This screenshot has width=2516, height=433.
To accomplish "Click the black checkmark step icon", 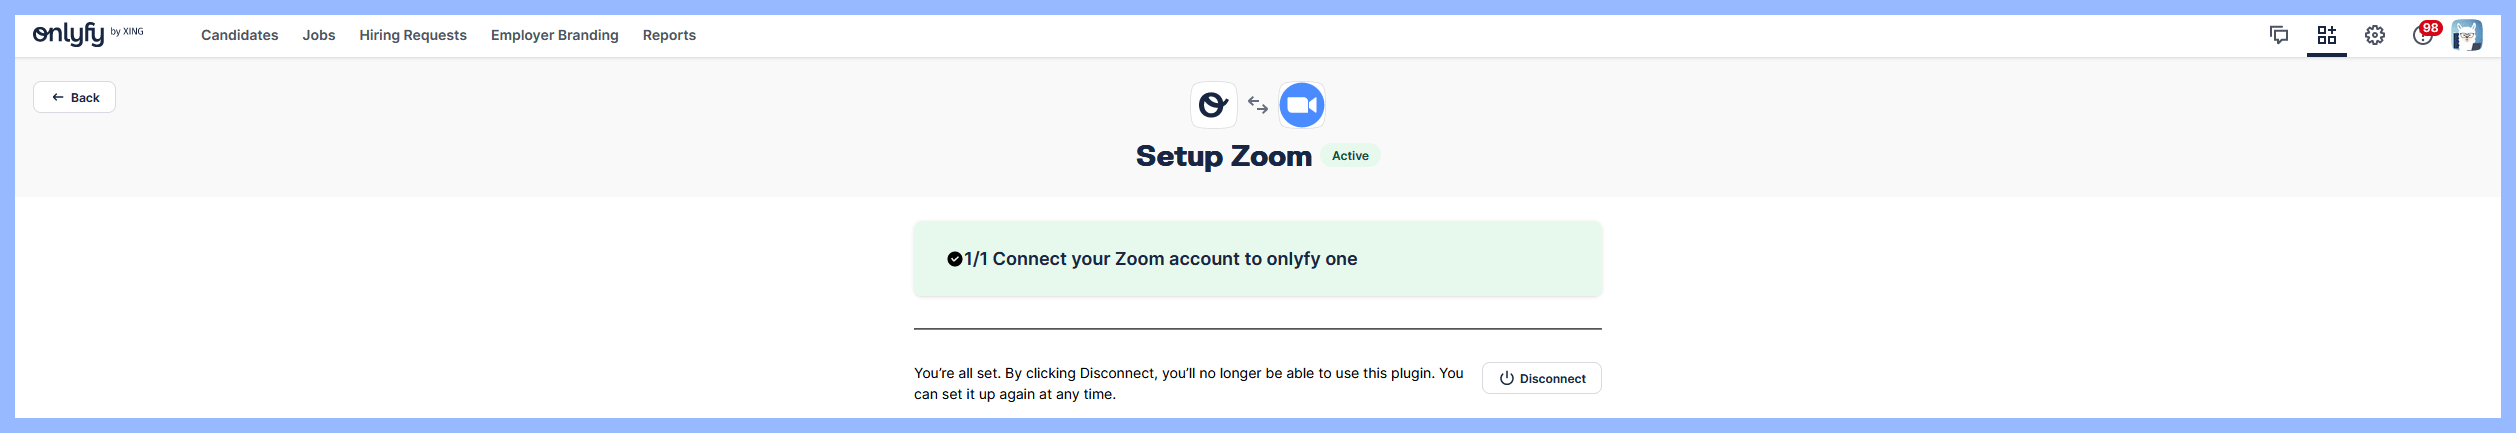I will [x=955, y=259].
